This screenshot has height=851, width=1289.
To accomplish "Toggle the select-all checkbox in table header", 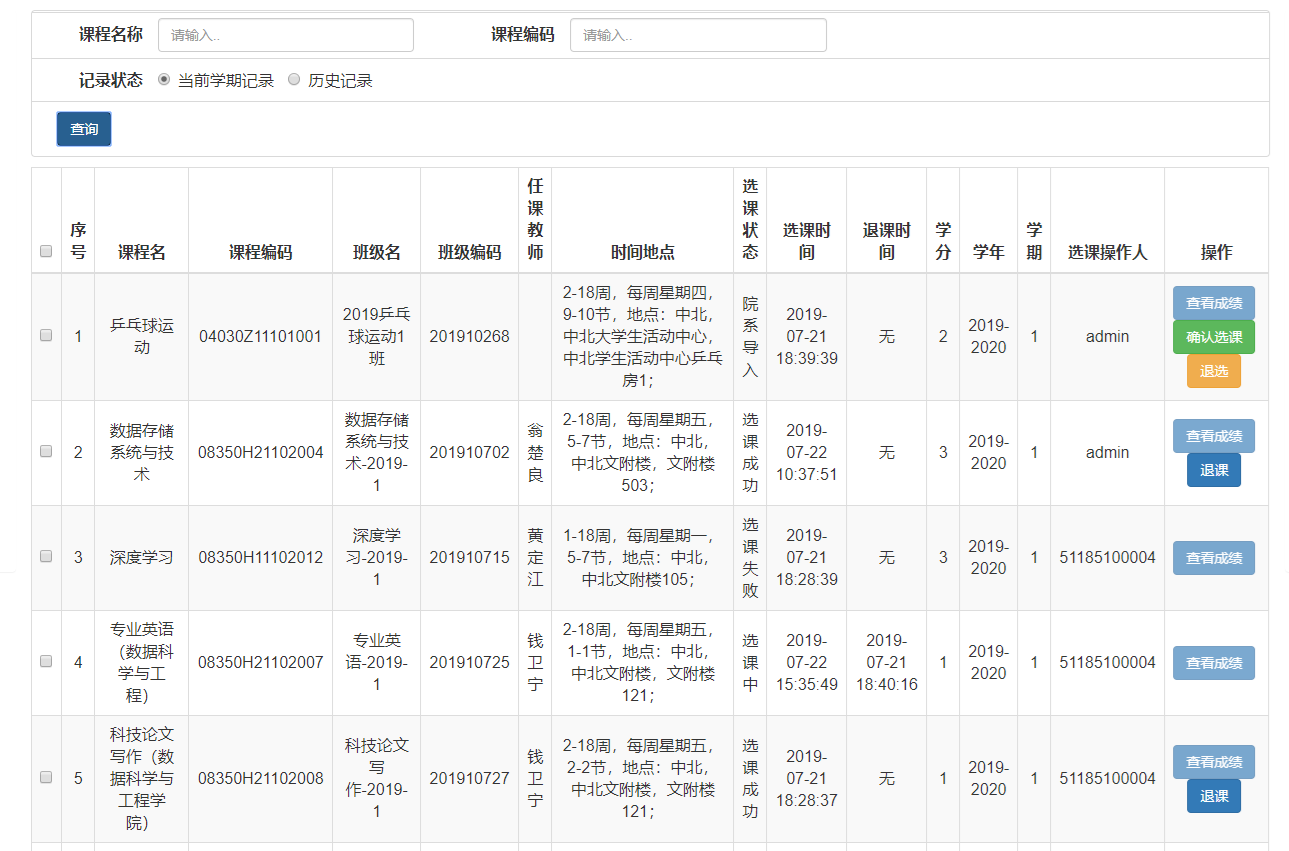I will 46,252.
